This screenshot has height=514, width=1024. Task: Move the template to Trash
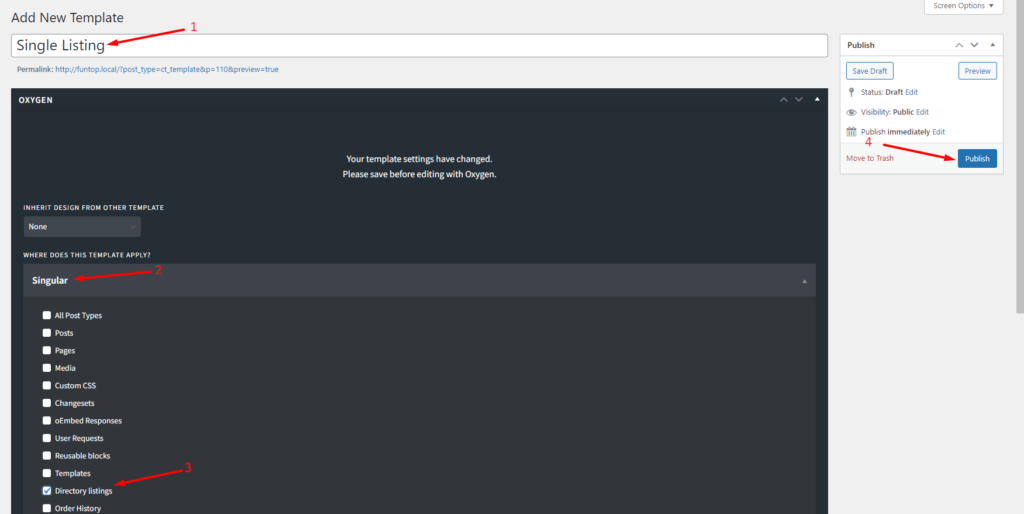click(x=869, y=159)
